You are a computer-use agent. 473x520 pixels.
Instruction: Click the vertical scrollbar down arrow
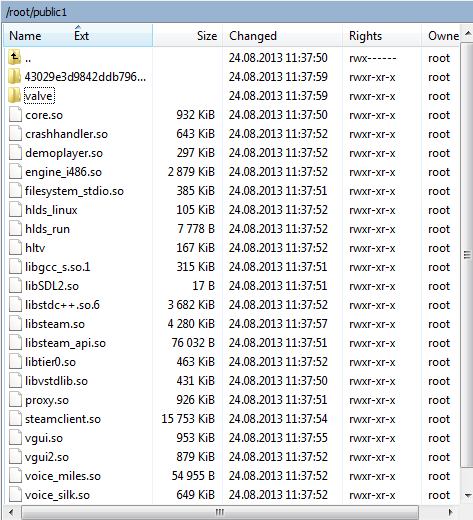pyautogui.click(x=468, y=495)
